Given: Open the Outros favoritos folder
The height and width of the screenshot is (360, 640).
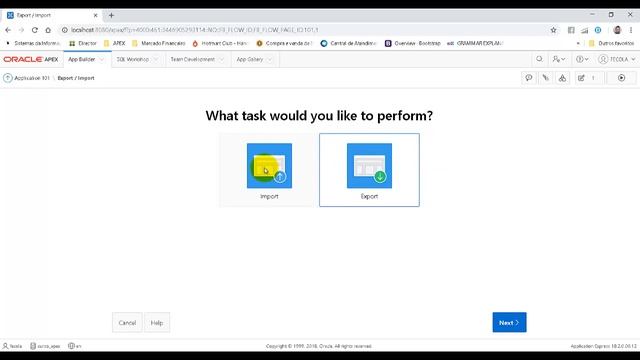Looking at the screenshot, I should click(x=611, y=43).
